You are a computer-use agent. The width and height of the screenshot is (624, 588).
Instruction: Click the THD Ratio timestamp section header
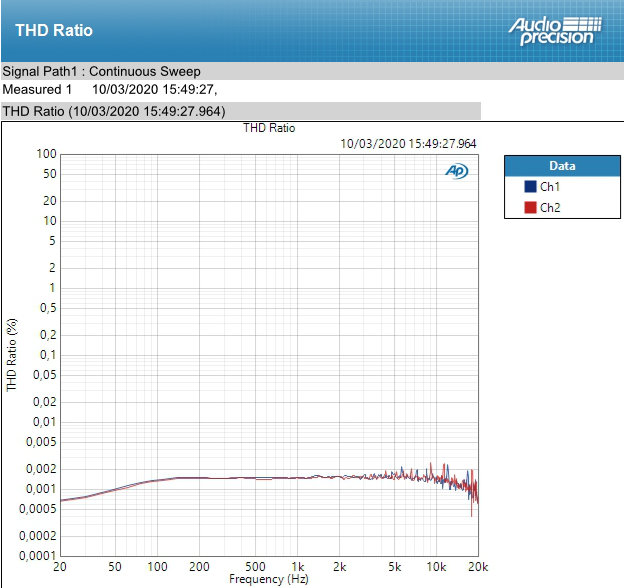coord(241,111)
